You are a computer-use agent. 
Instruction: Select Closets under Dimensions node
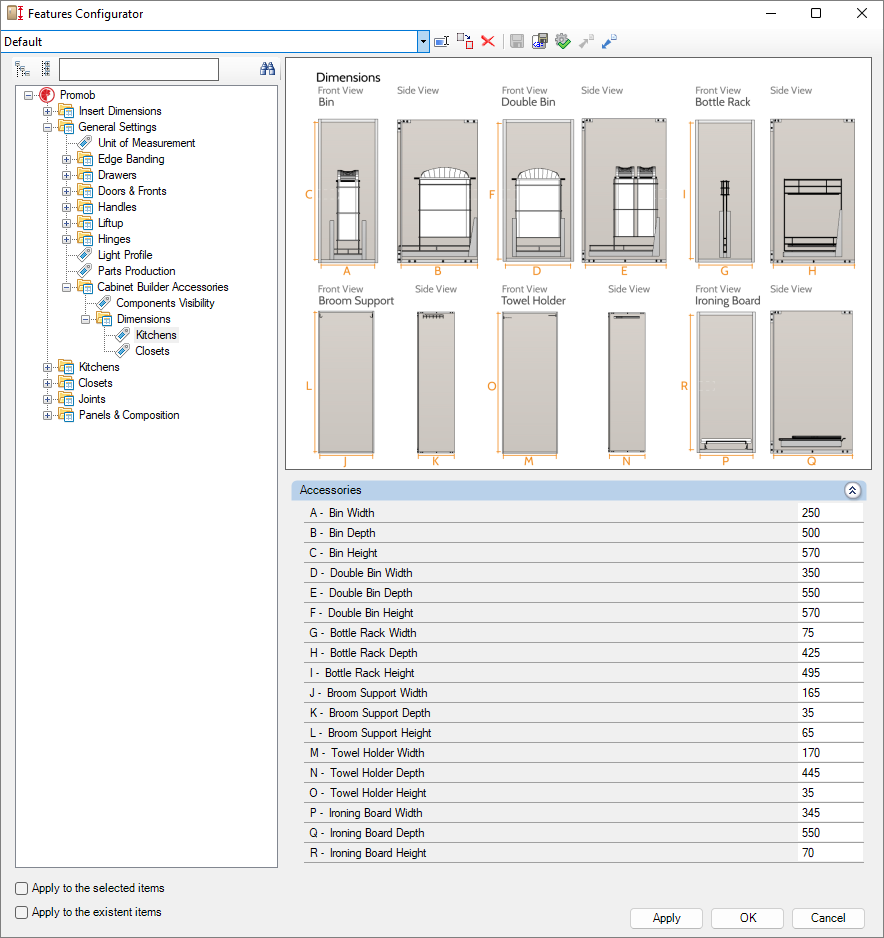click(152, 351)
